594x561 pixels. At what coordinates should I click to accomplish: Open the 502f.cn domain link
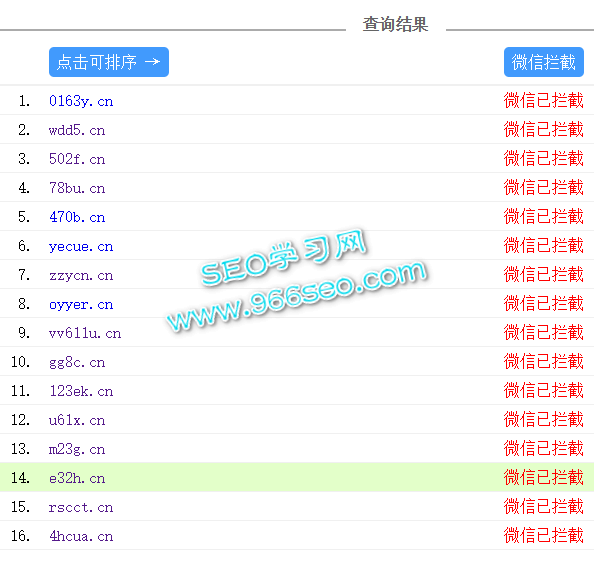click(77, 159)
